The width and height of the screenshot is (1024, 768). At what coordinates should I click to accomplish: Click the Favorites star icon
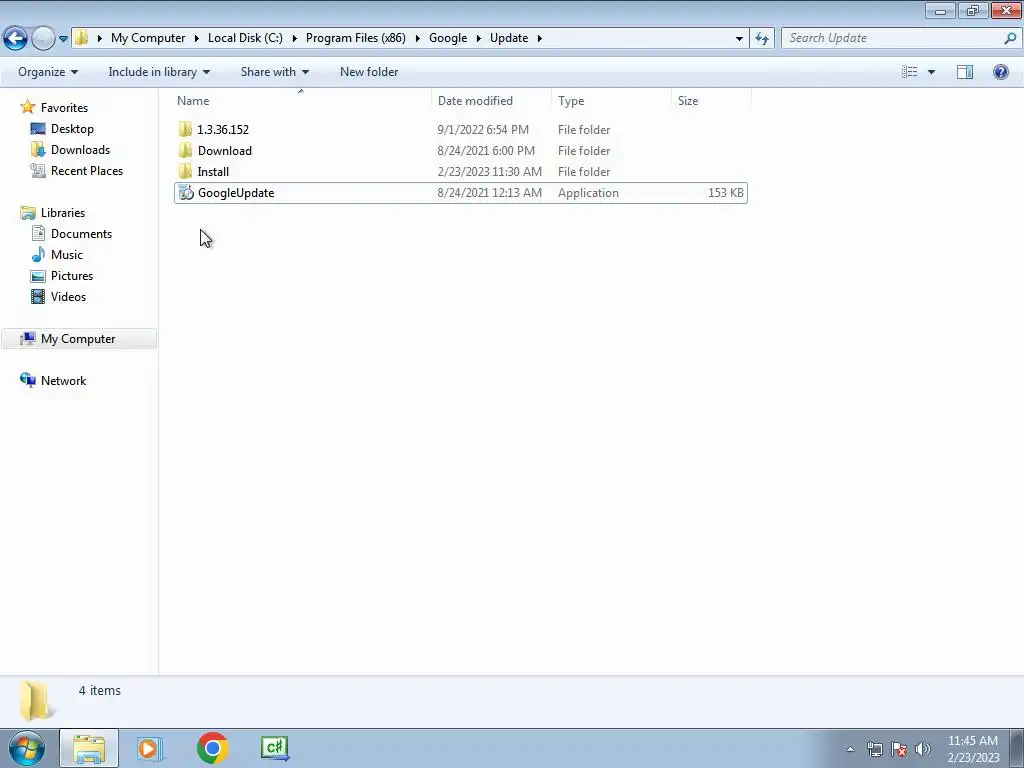tap(27, 106)
